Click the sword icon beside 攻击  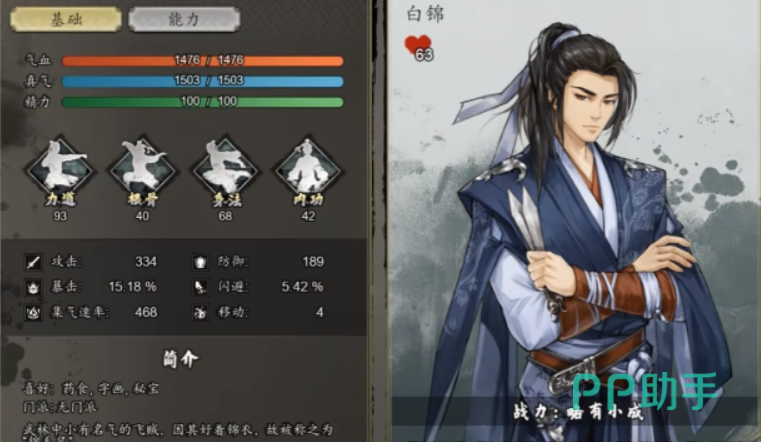point(33,262)
